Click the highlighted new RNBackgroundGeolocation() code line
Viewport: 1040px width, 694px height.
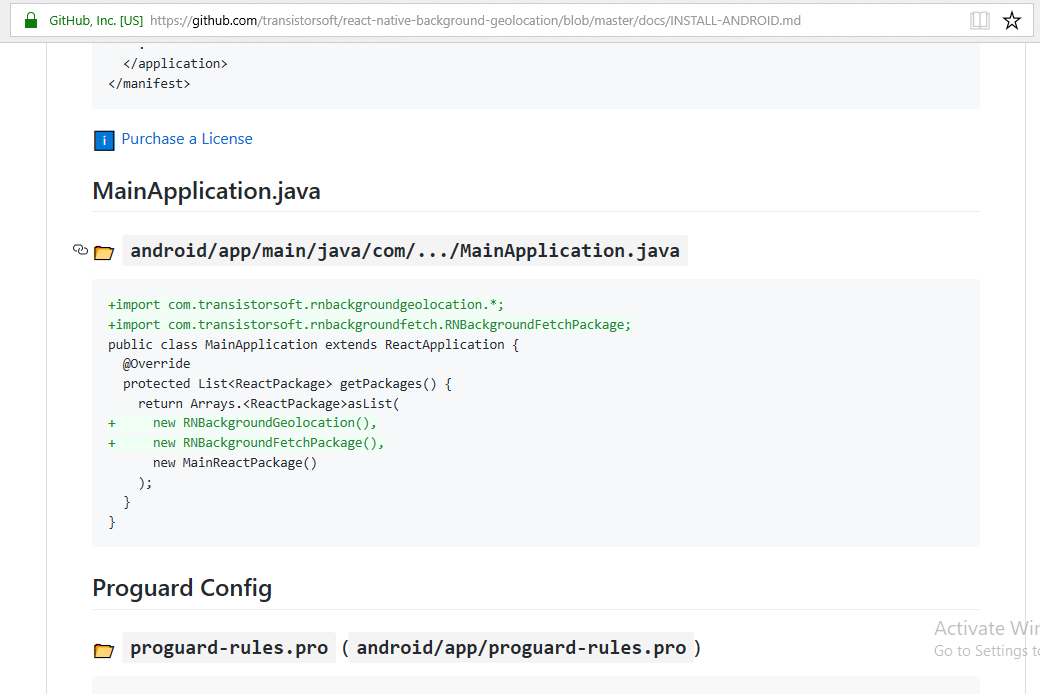(262, 422)
